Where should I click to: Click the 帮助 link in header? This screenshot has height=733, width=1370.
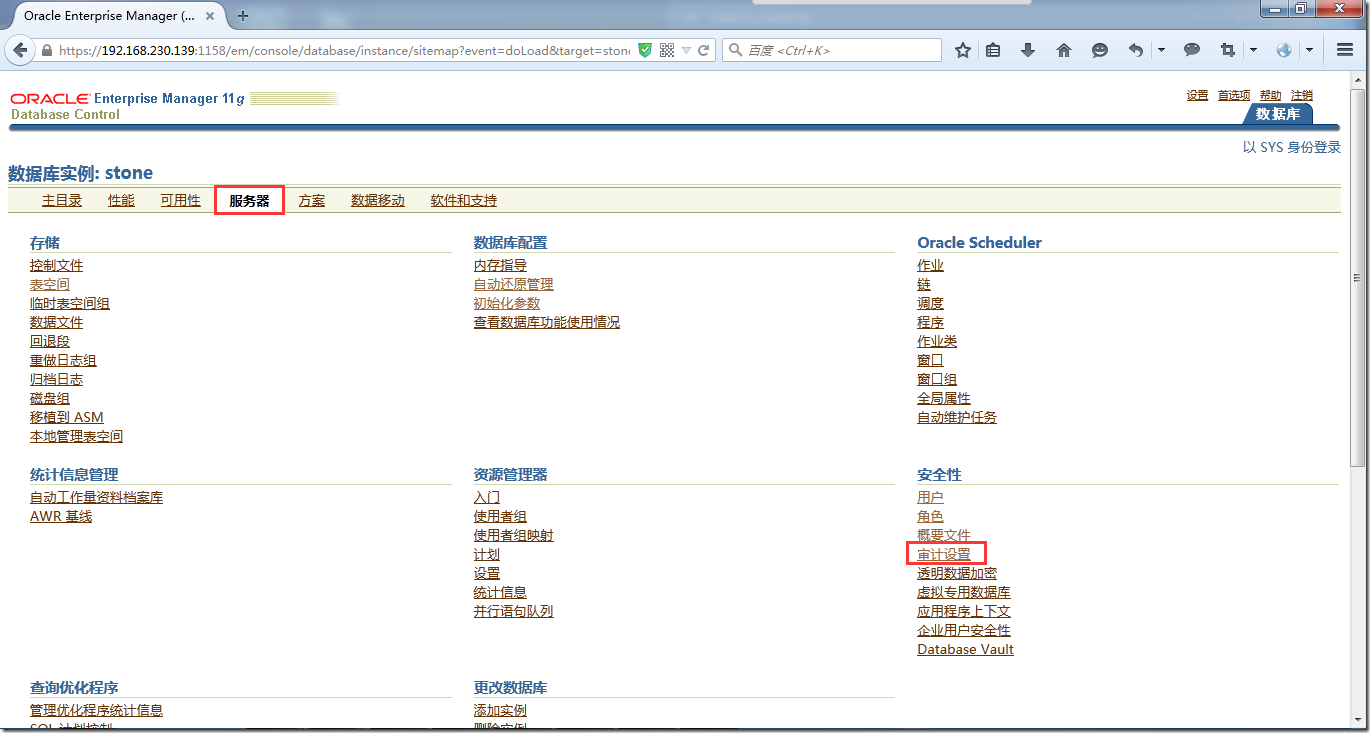1270,95
